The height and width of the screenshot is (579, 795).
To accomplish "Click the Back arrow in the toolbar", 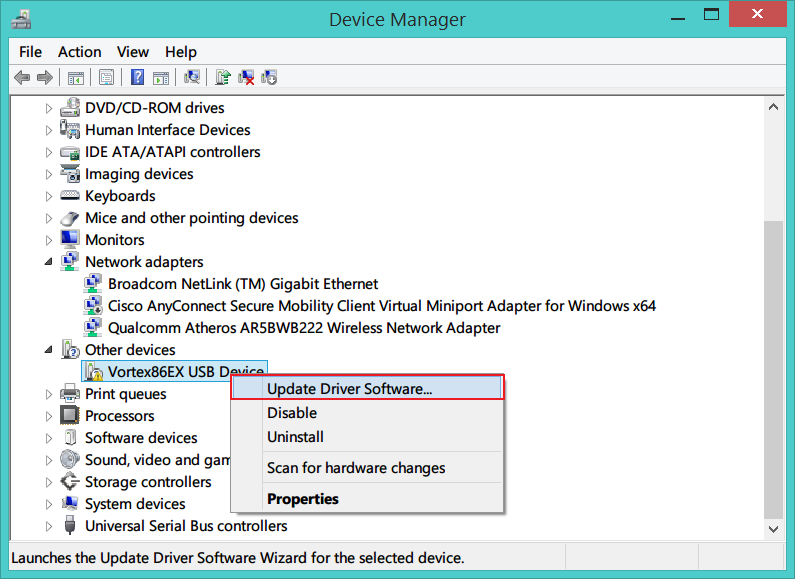I will coord(22,77).
